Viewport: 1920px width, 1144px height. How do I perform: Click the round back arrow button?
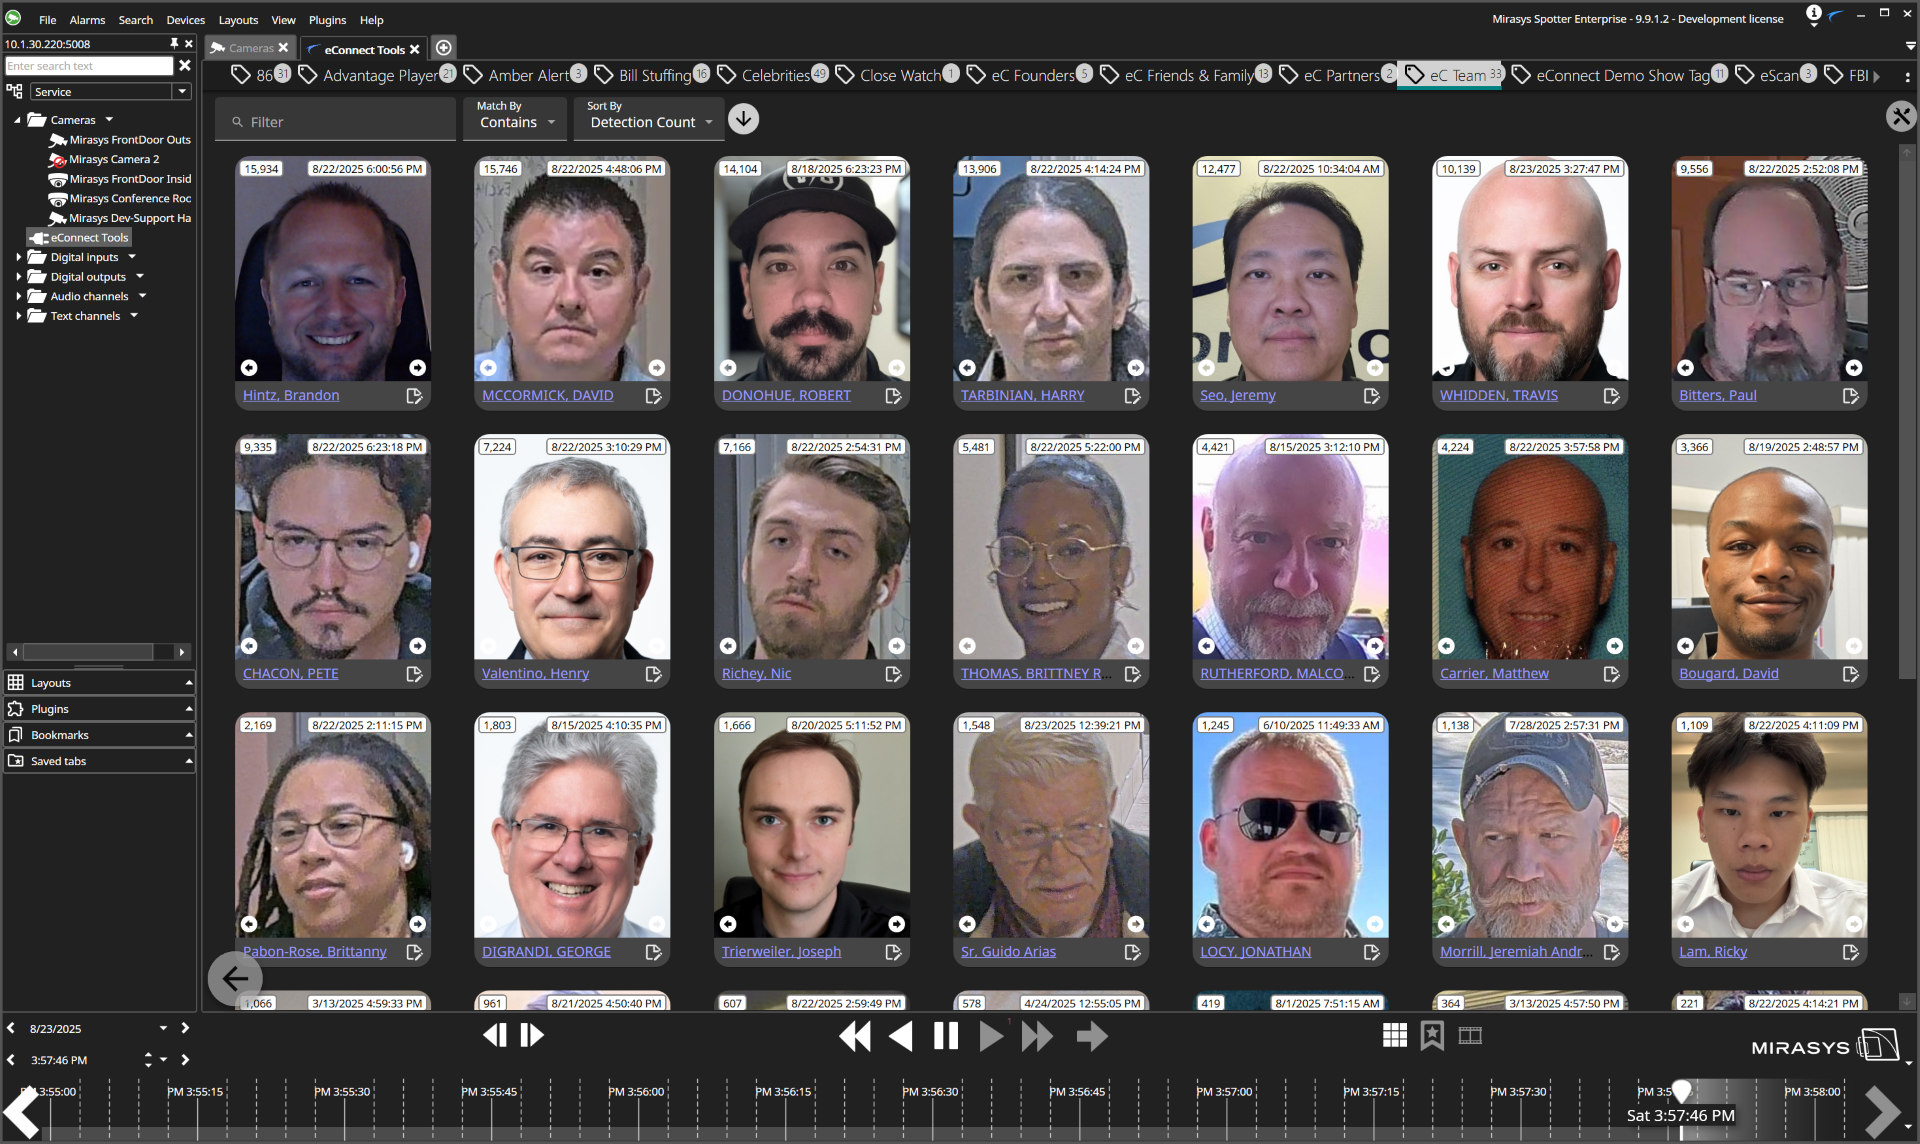tap(235, 978)
